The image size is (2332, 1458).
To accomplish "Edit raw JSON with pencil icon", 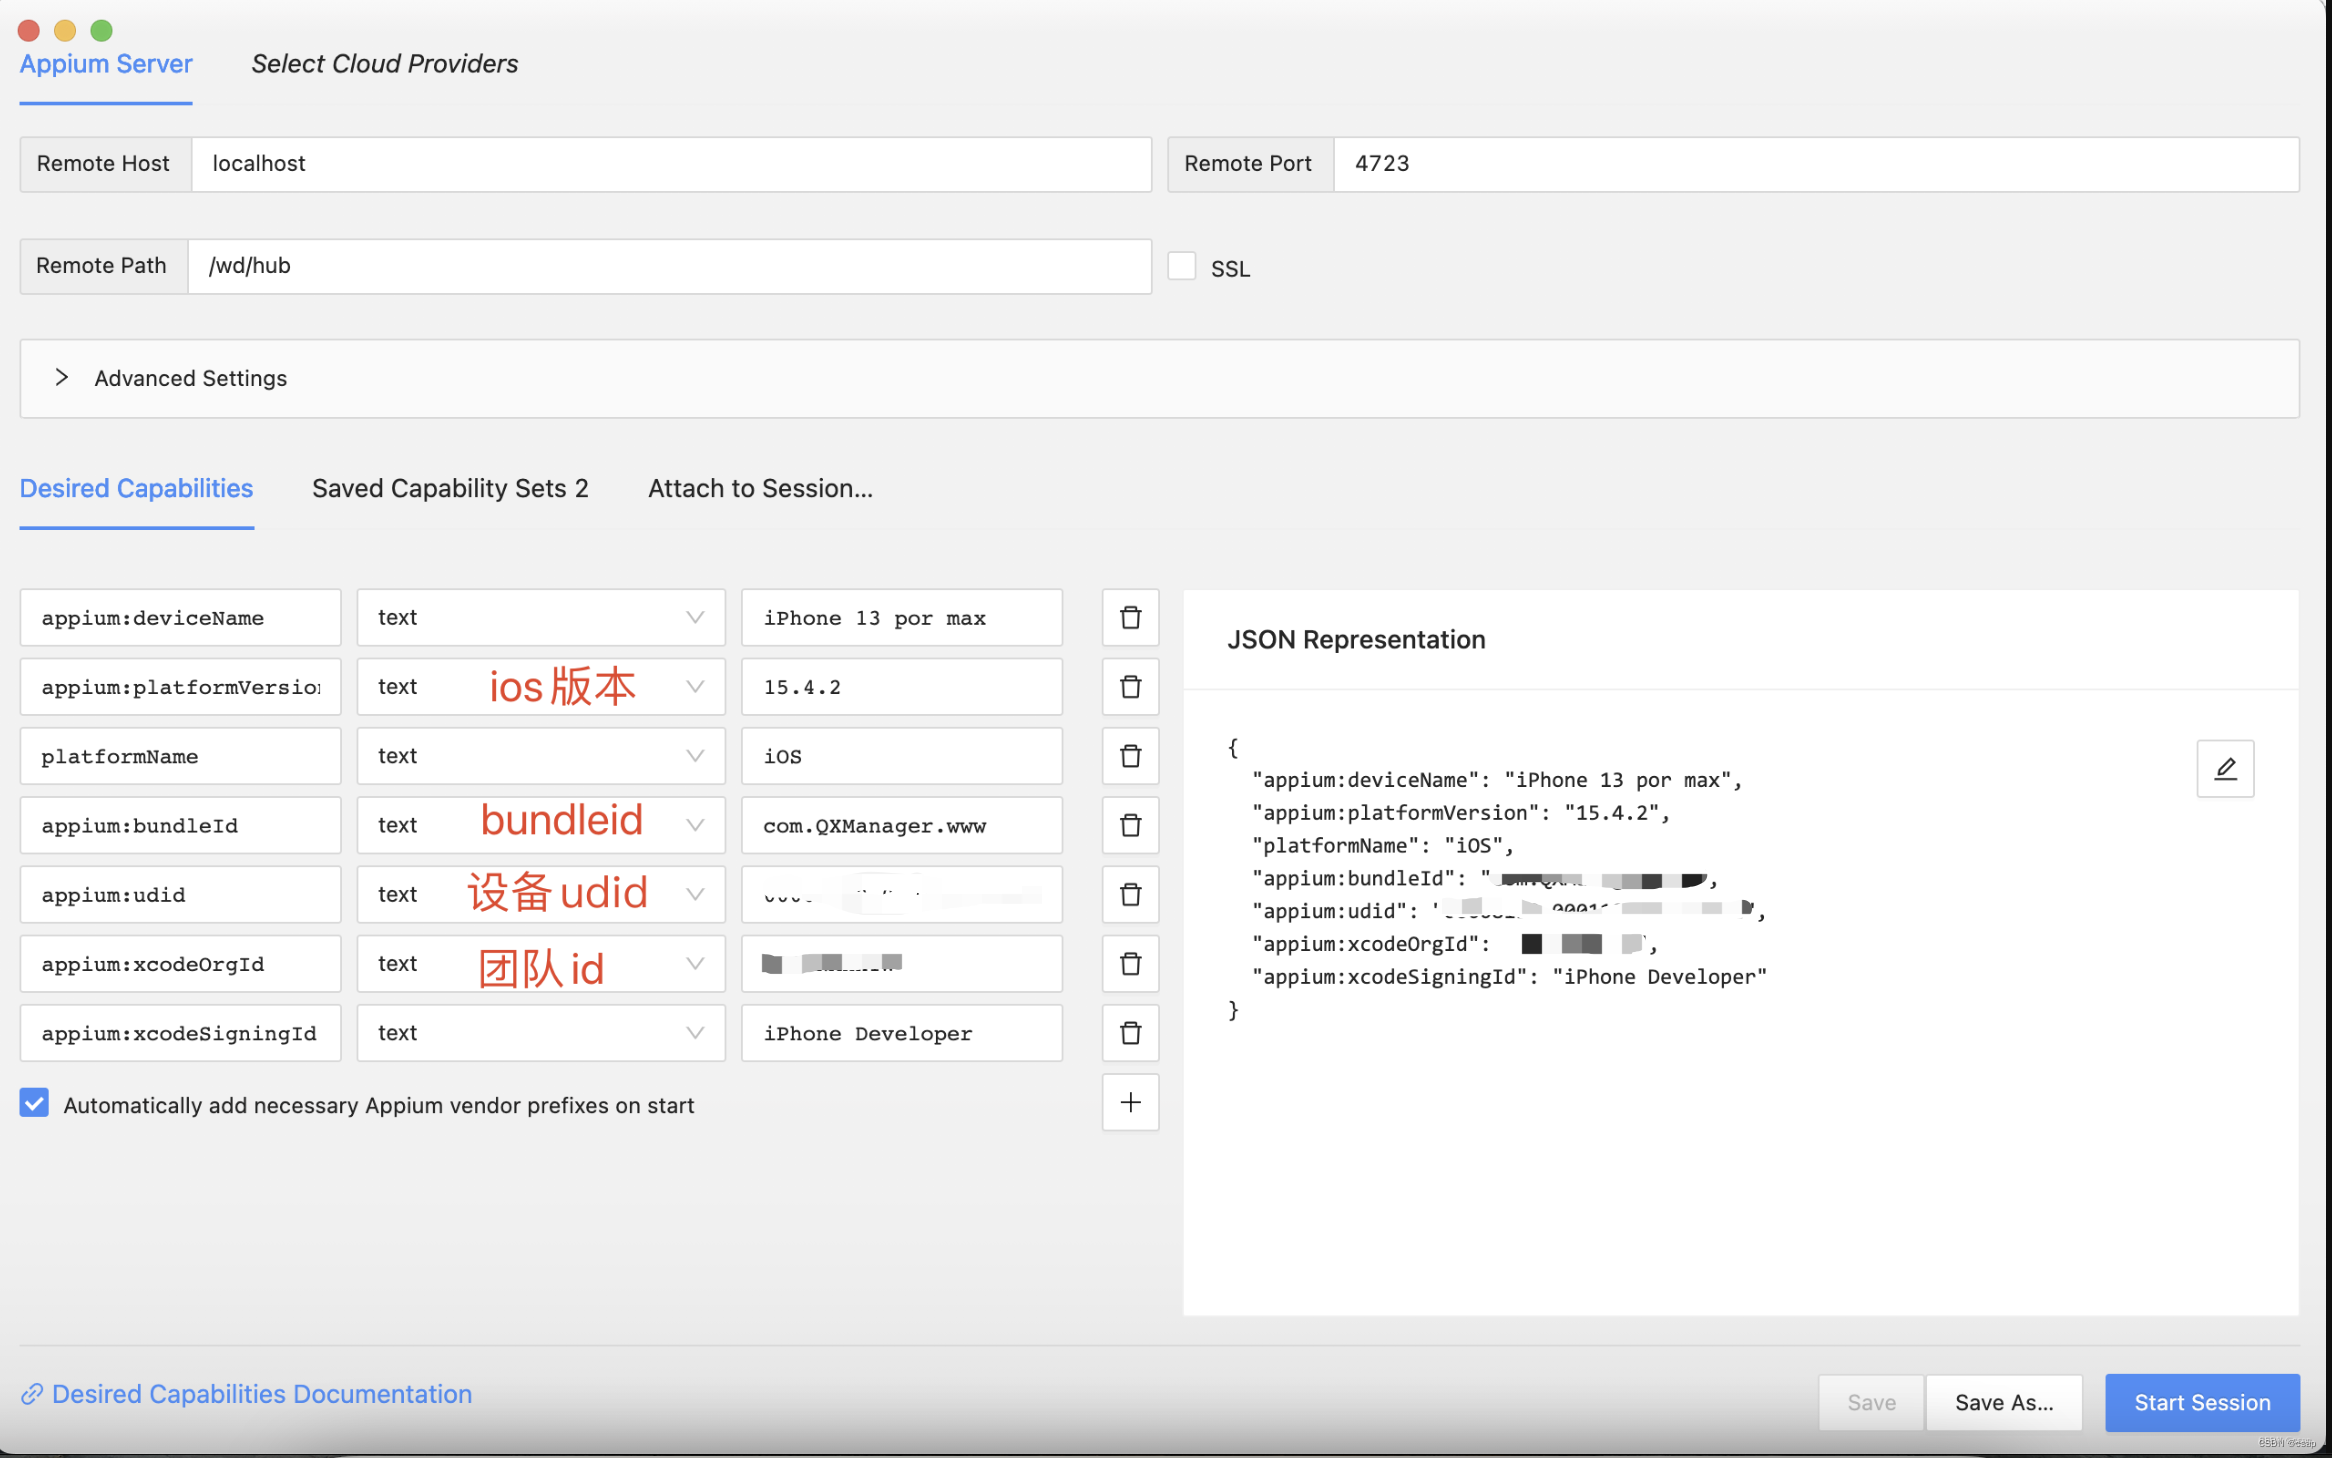I will click(x=2225, y=768).
